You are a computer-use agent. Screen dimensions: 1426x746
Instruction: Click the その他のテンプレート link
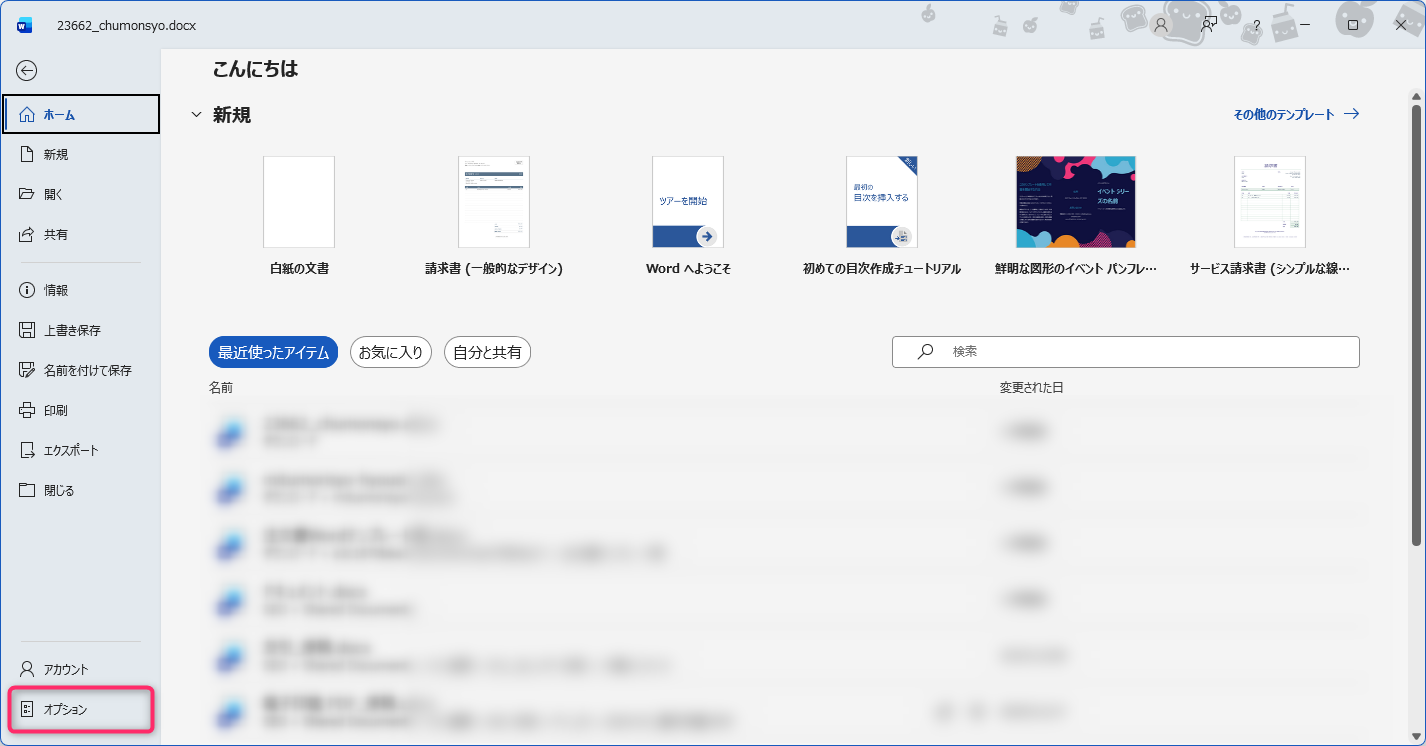[1295, 114]
